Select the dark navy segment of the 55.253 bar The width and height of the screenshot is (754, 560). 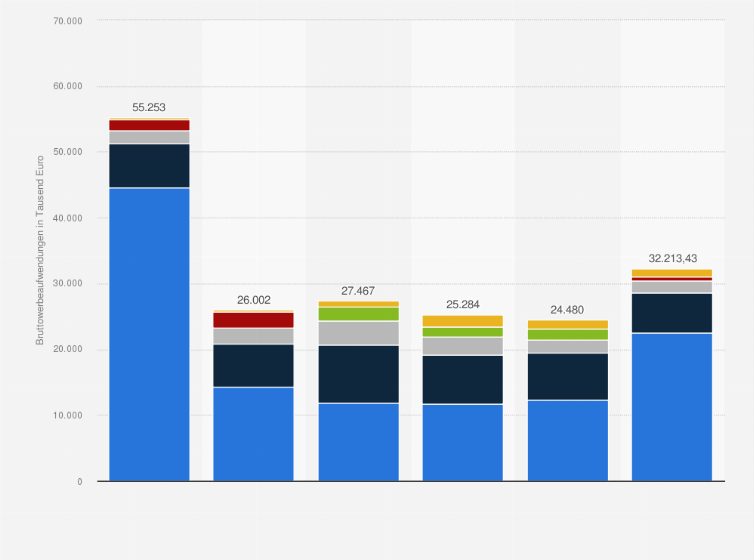click(x=149, y=165)
